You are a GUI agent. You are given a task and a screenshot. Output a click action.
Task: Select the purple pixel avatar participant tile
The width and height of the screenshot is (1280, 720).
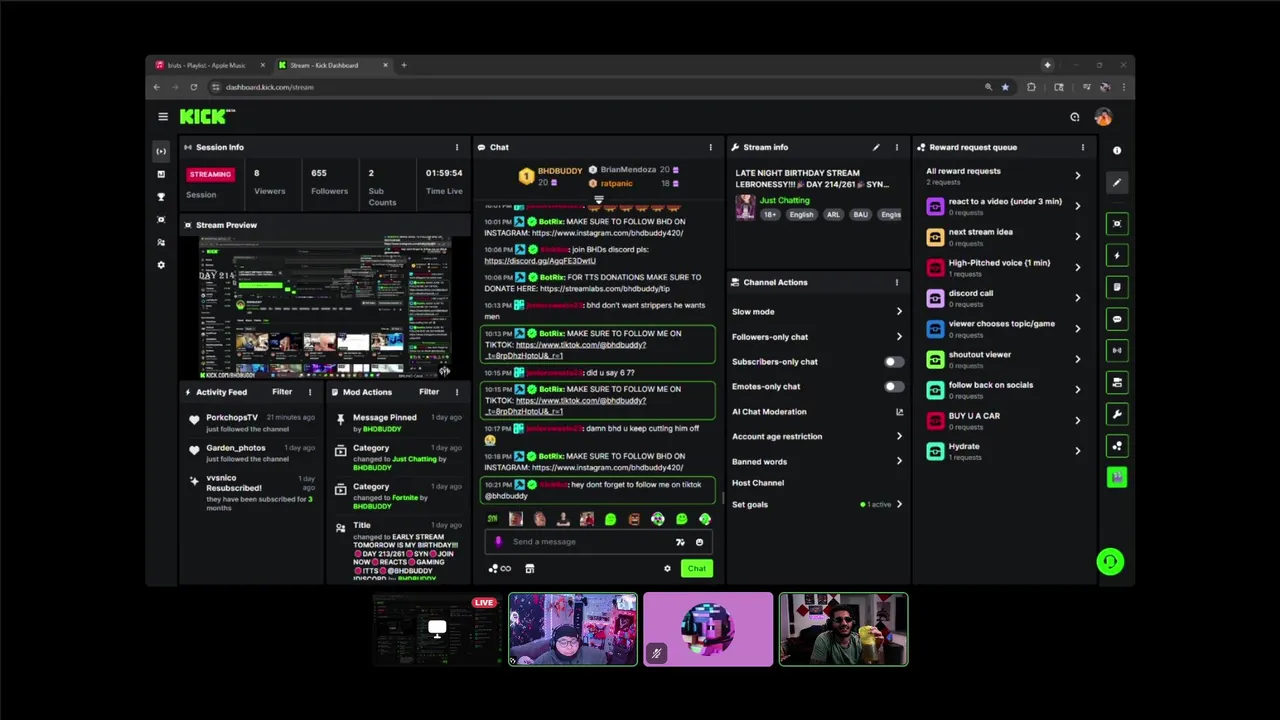708,629
